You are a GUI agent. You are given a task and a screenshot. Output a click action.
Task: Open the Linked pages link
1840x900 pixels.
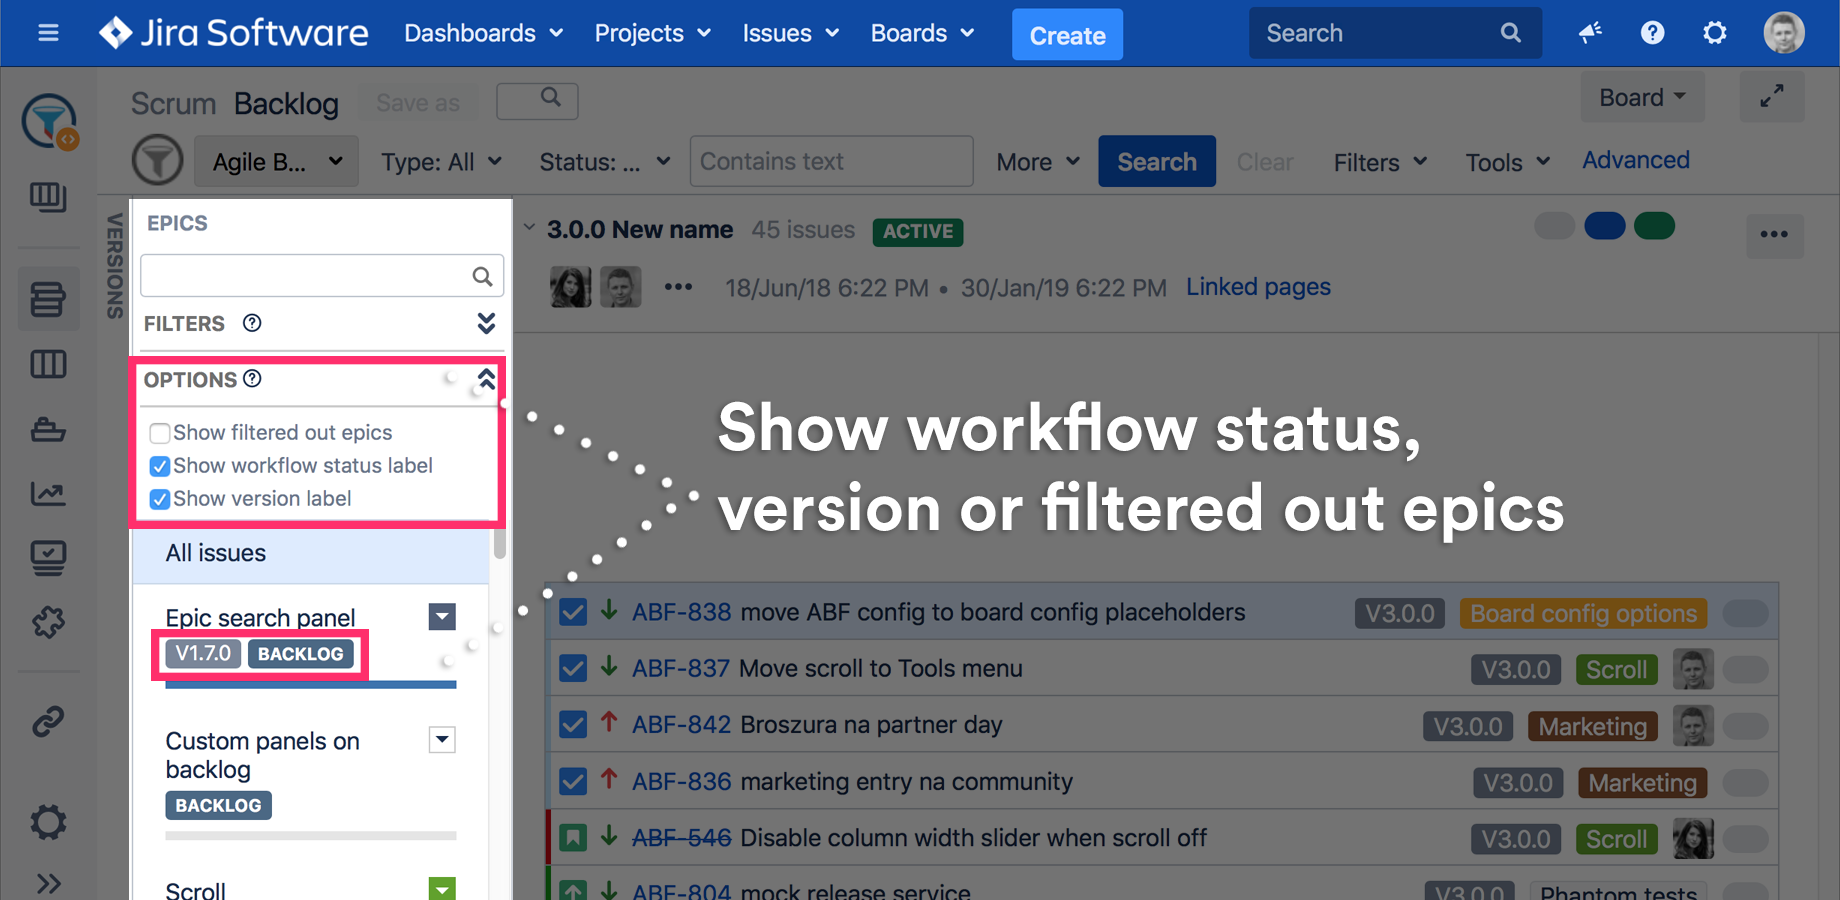tap(1258, 287)
